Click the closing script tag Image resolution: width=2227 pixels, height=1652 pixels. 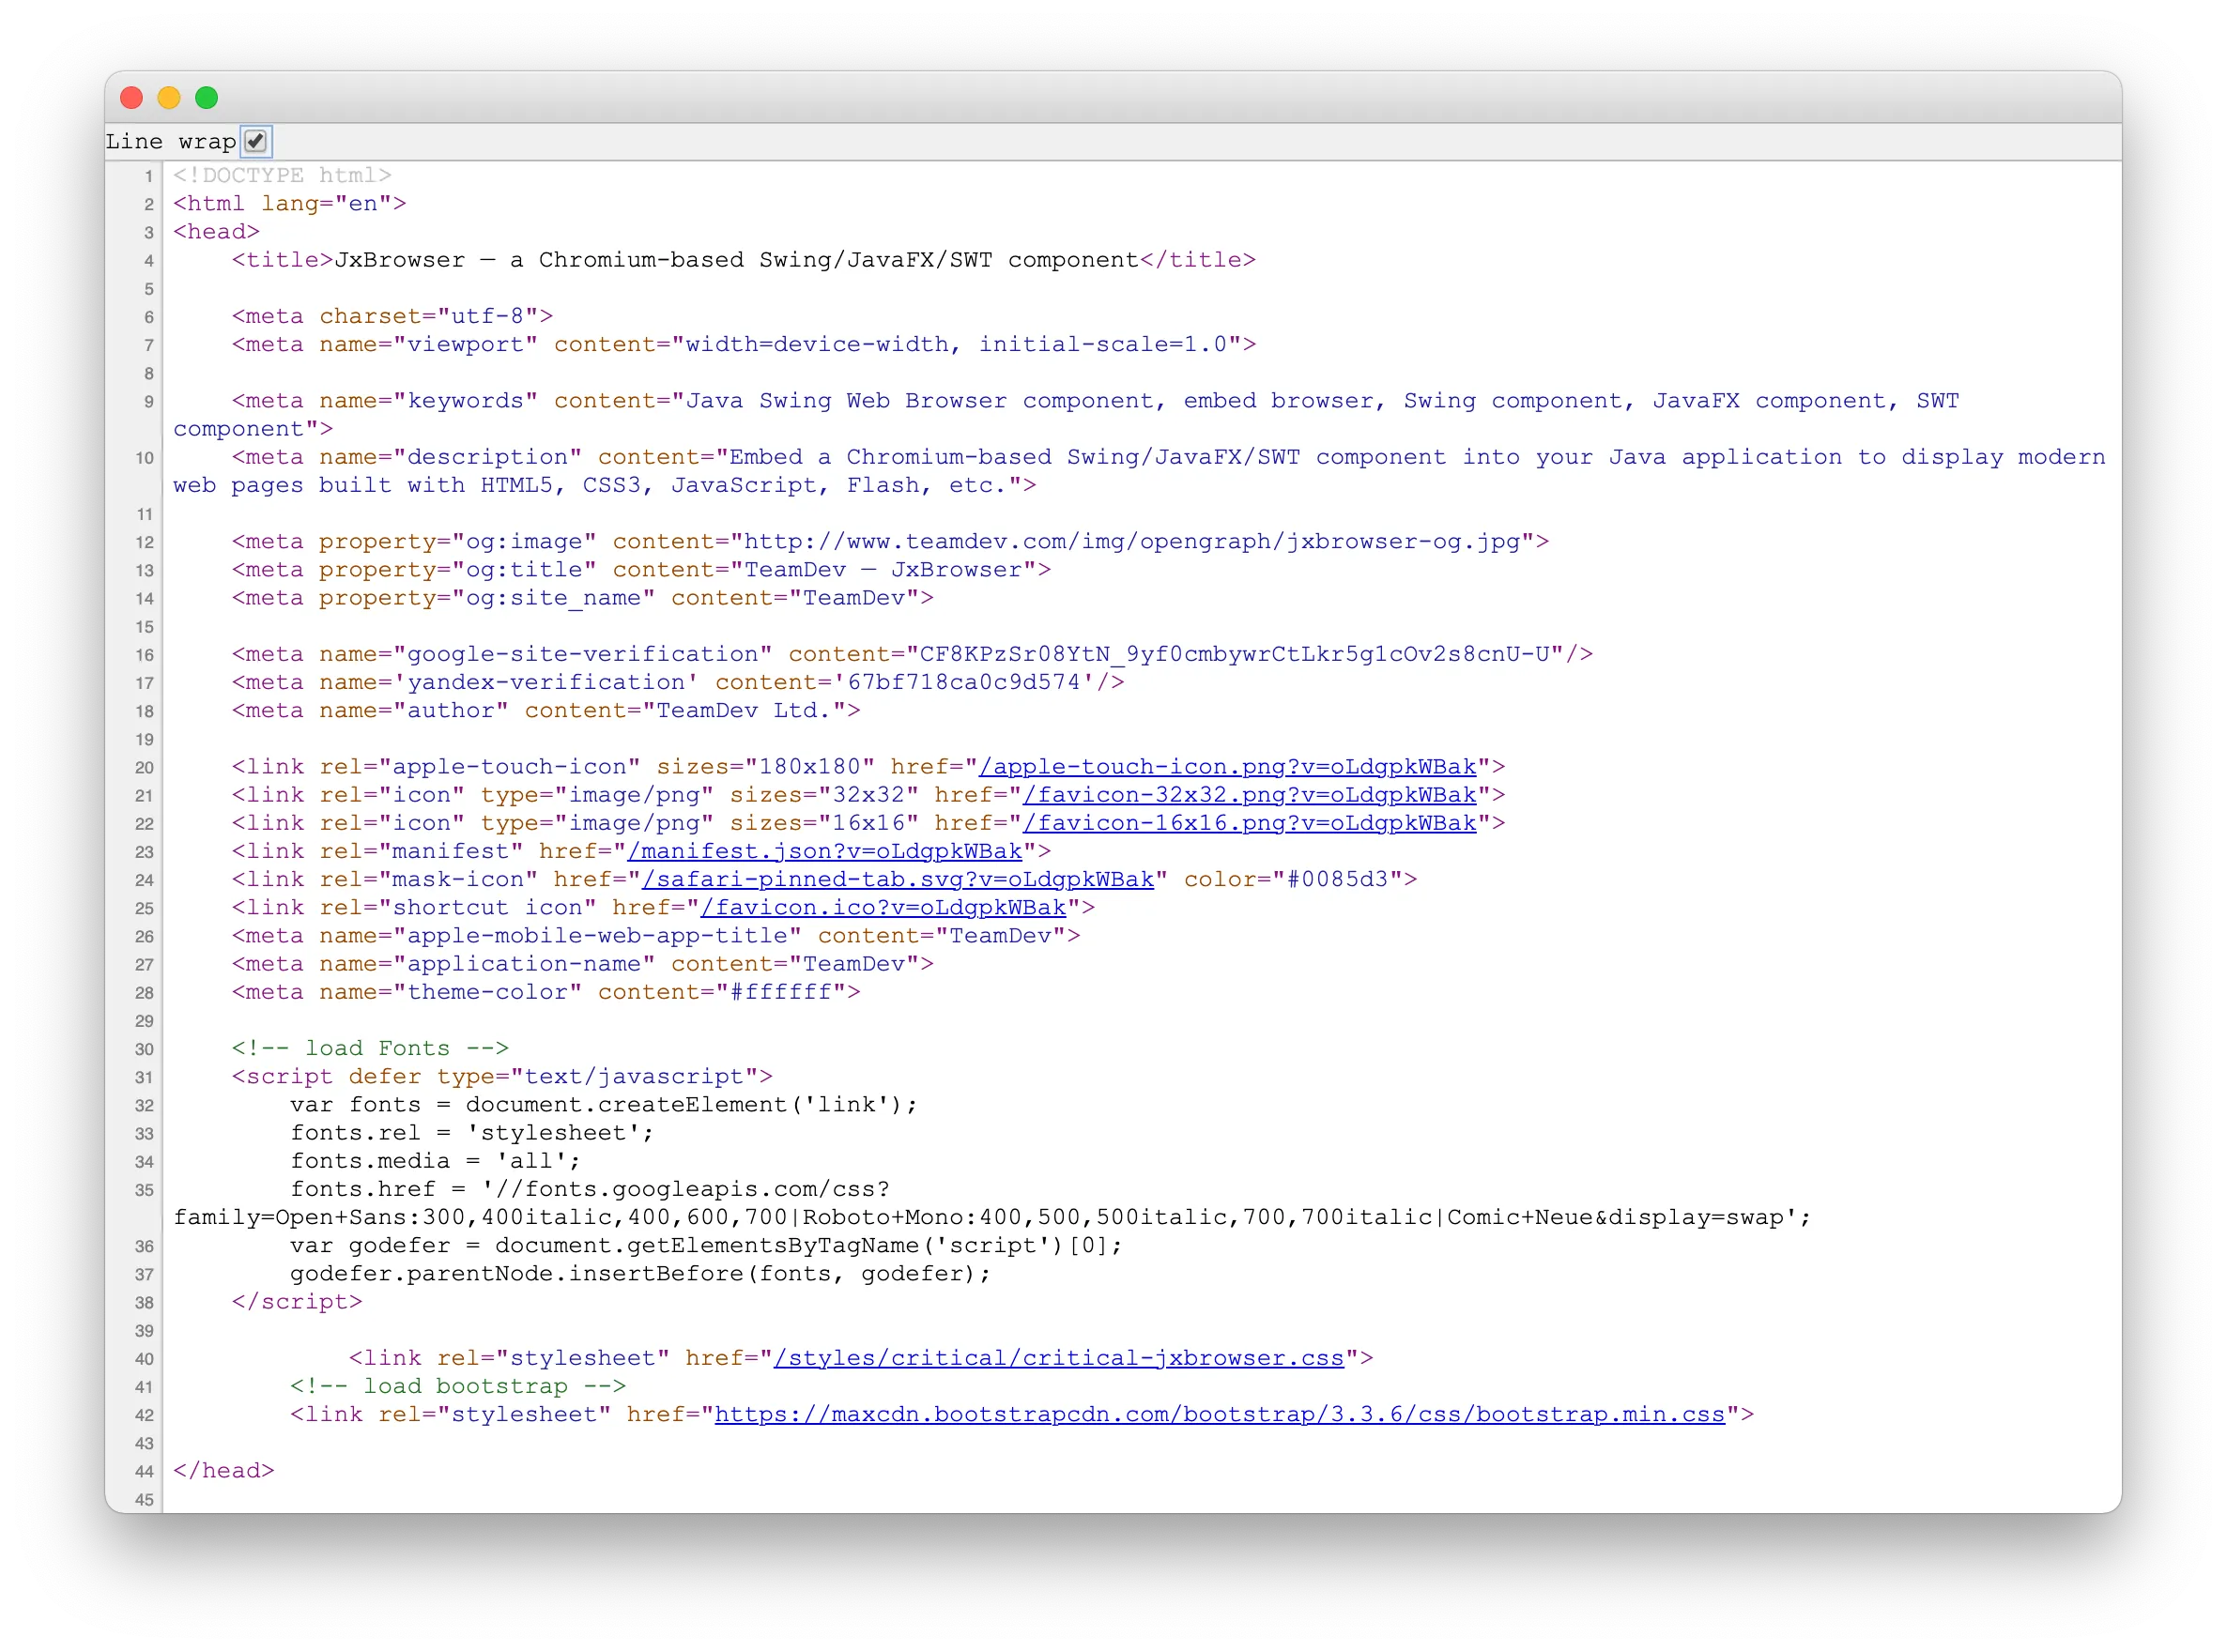click(297, 1302)
